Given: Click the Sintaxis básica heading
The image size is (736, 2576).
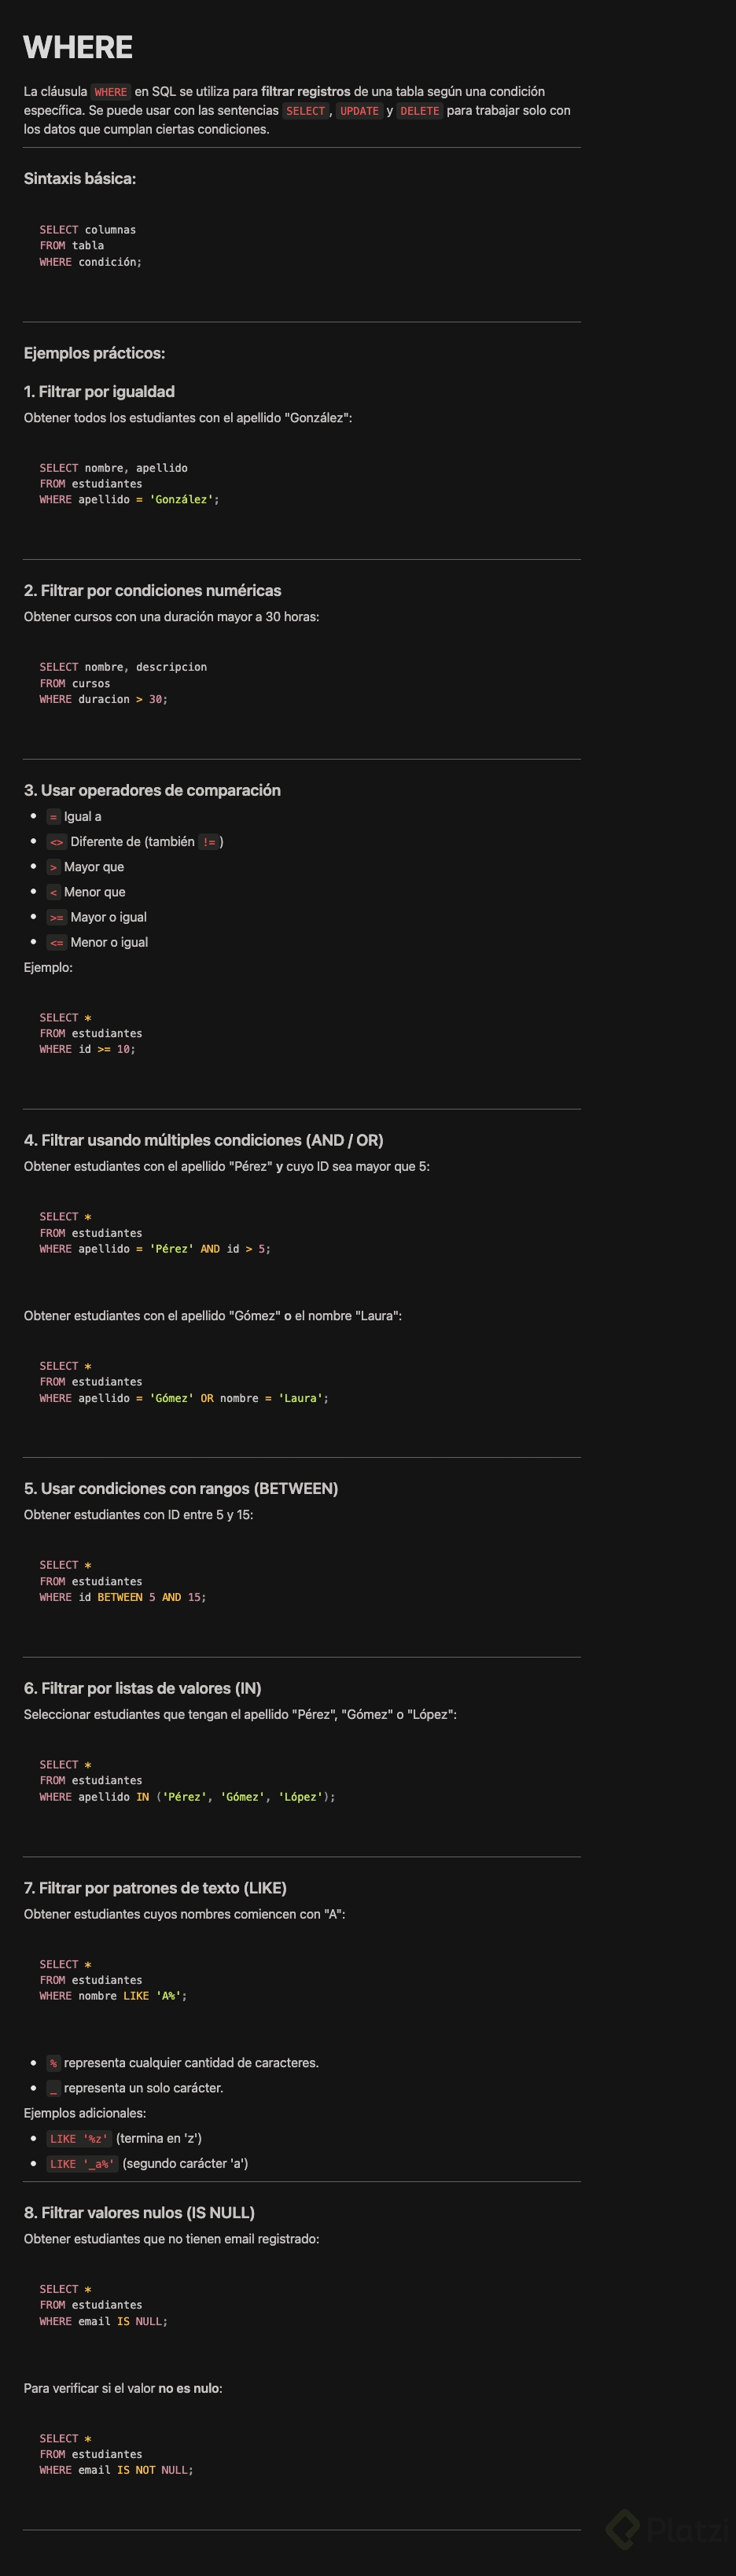Looking at the screenshot, I should pos(80,179).
